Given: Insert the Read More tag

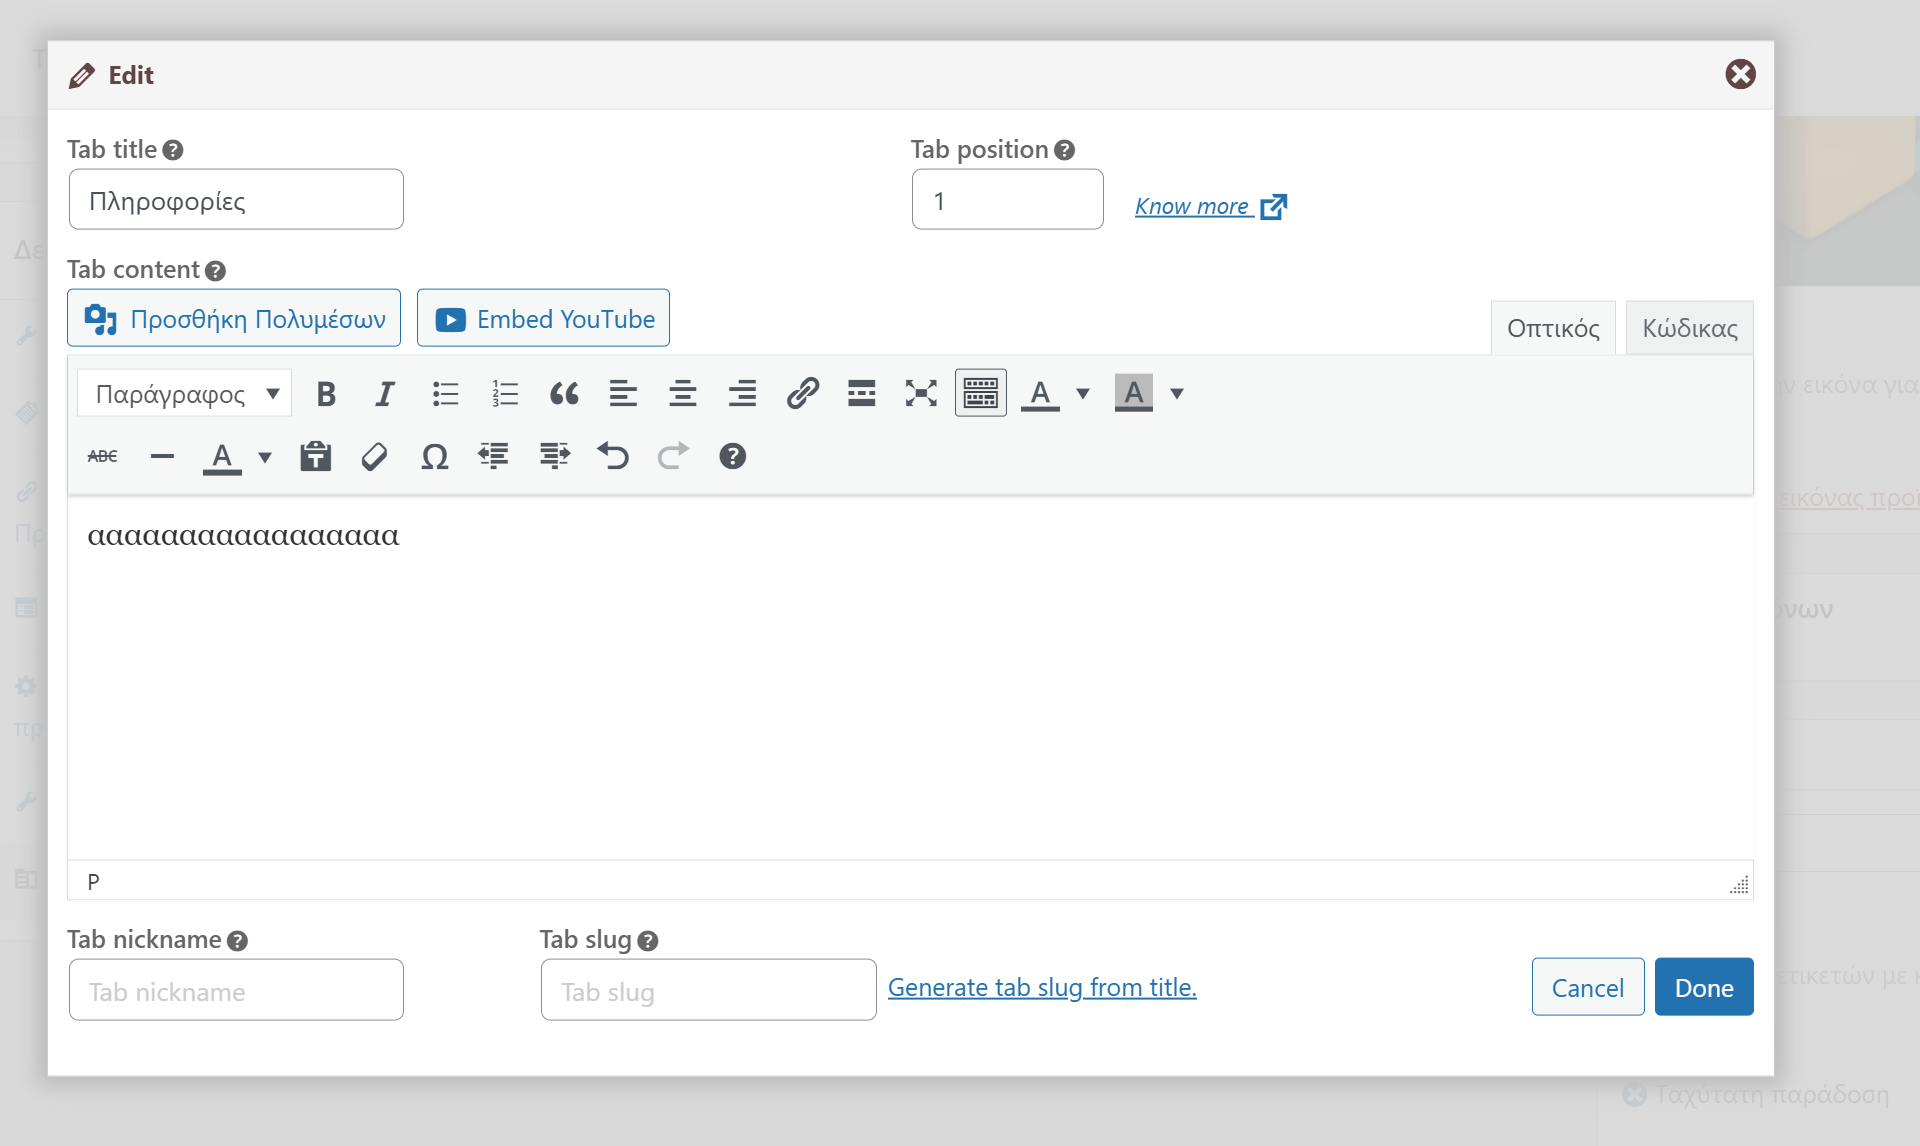Looking at the screenshot, I should (x=861, y=394).
